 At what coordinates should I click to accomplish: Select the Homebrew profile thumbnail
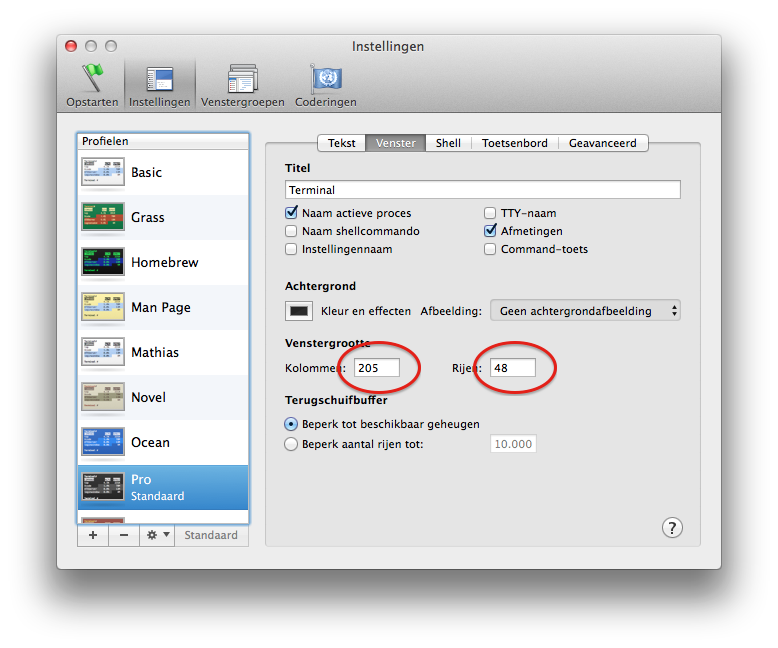pos(103,262)
